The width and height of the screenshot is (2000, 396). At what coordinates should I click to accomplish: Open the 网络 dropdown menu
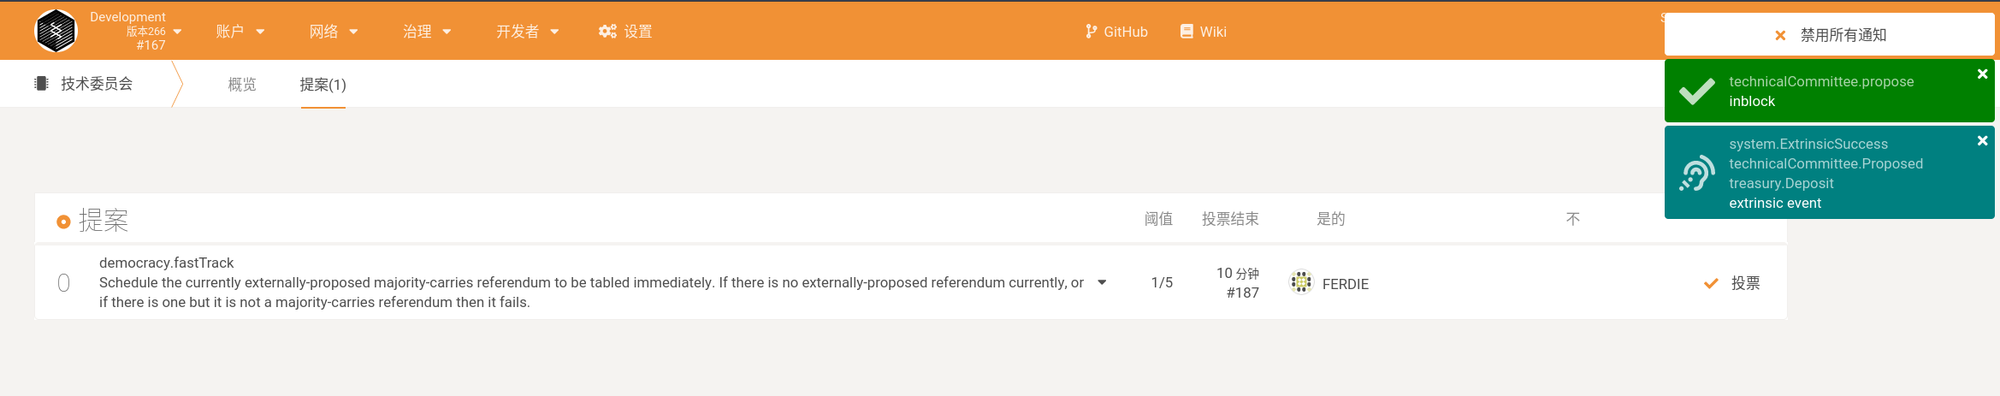coord(333,32)
